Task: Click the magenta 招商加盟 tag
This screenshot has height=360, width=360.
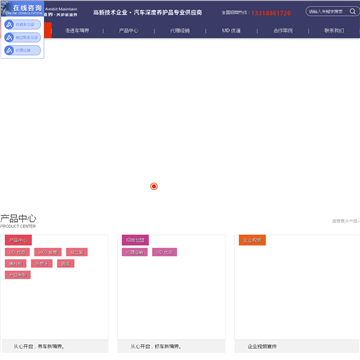Action: [x=135, y=240]
